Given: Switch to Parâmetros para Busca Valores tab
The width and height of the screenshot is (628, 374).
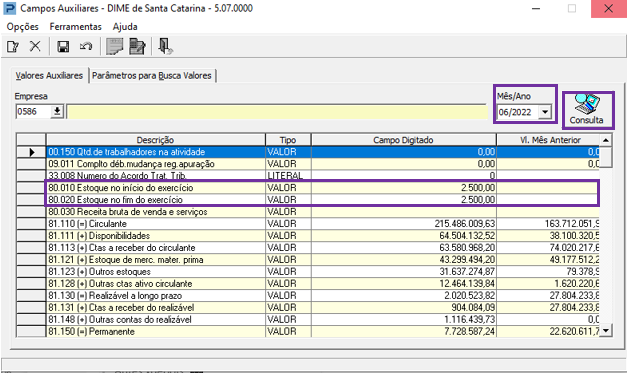Looking at the screenshot, I should click(152, 76).
